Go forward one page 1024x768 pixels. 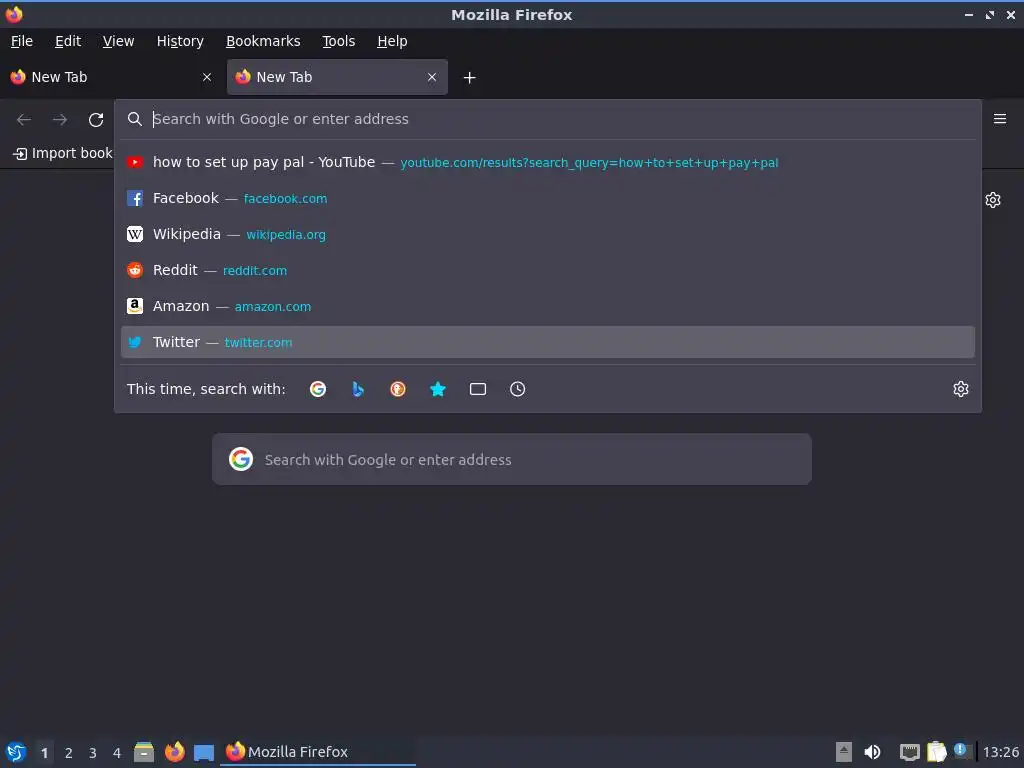(60, 120)
